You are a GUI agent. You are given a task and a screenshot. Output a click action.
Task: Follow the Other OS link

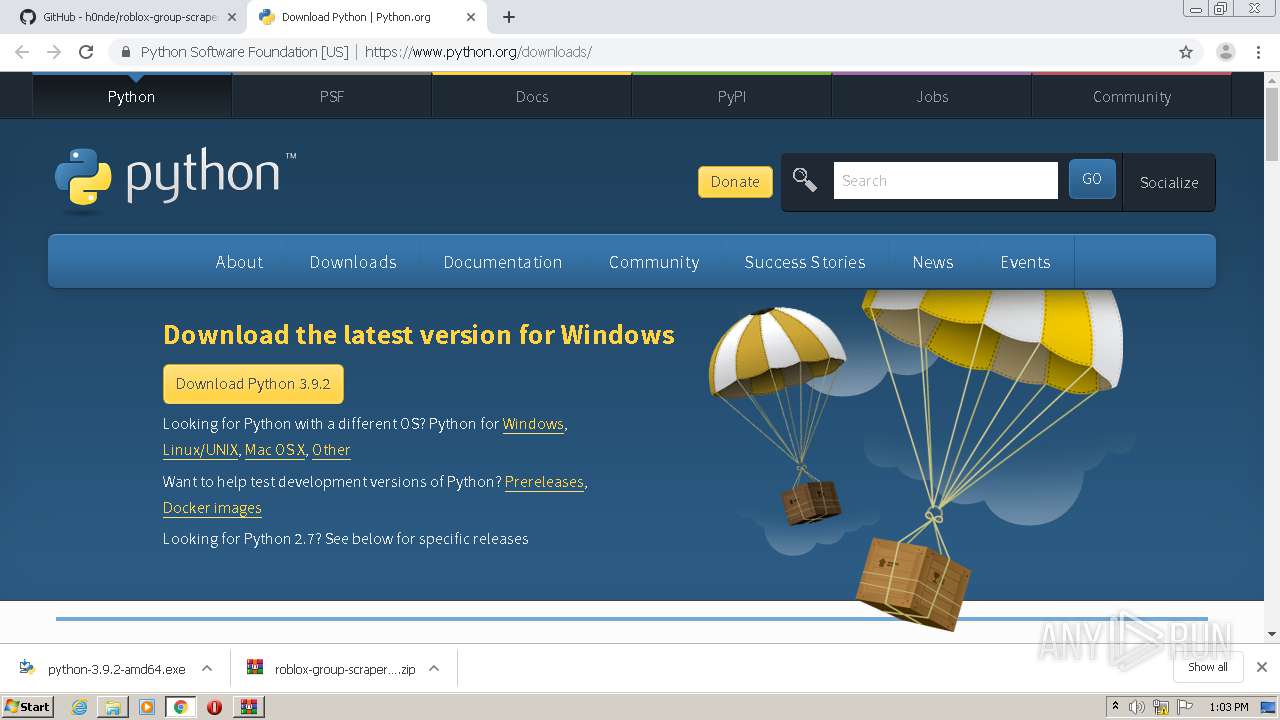coord(331,450)
